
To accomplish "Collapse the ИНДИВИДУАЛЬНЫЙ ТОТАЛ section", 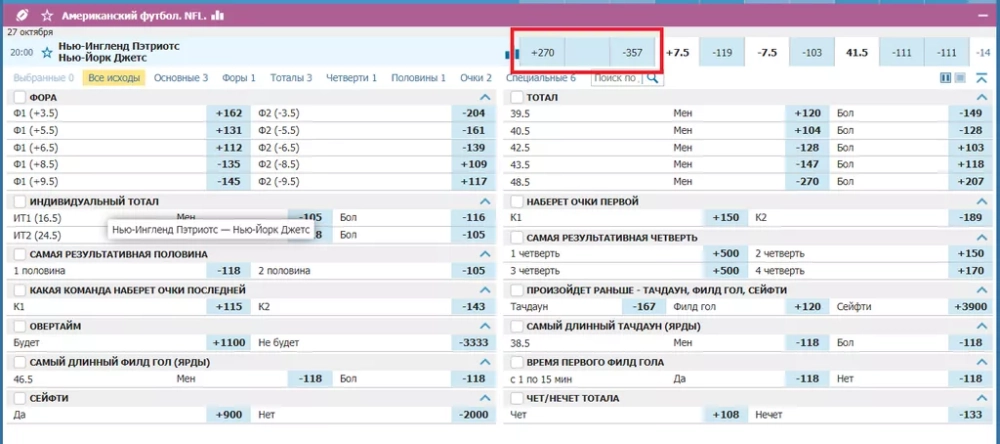I will [x=485, y=202].
